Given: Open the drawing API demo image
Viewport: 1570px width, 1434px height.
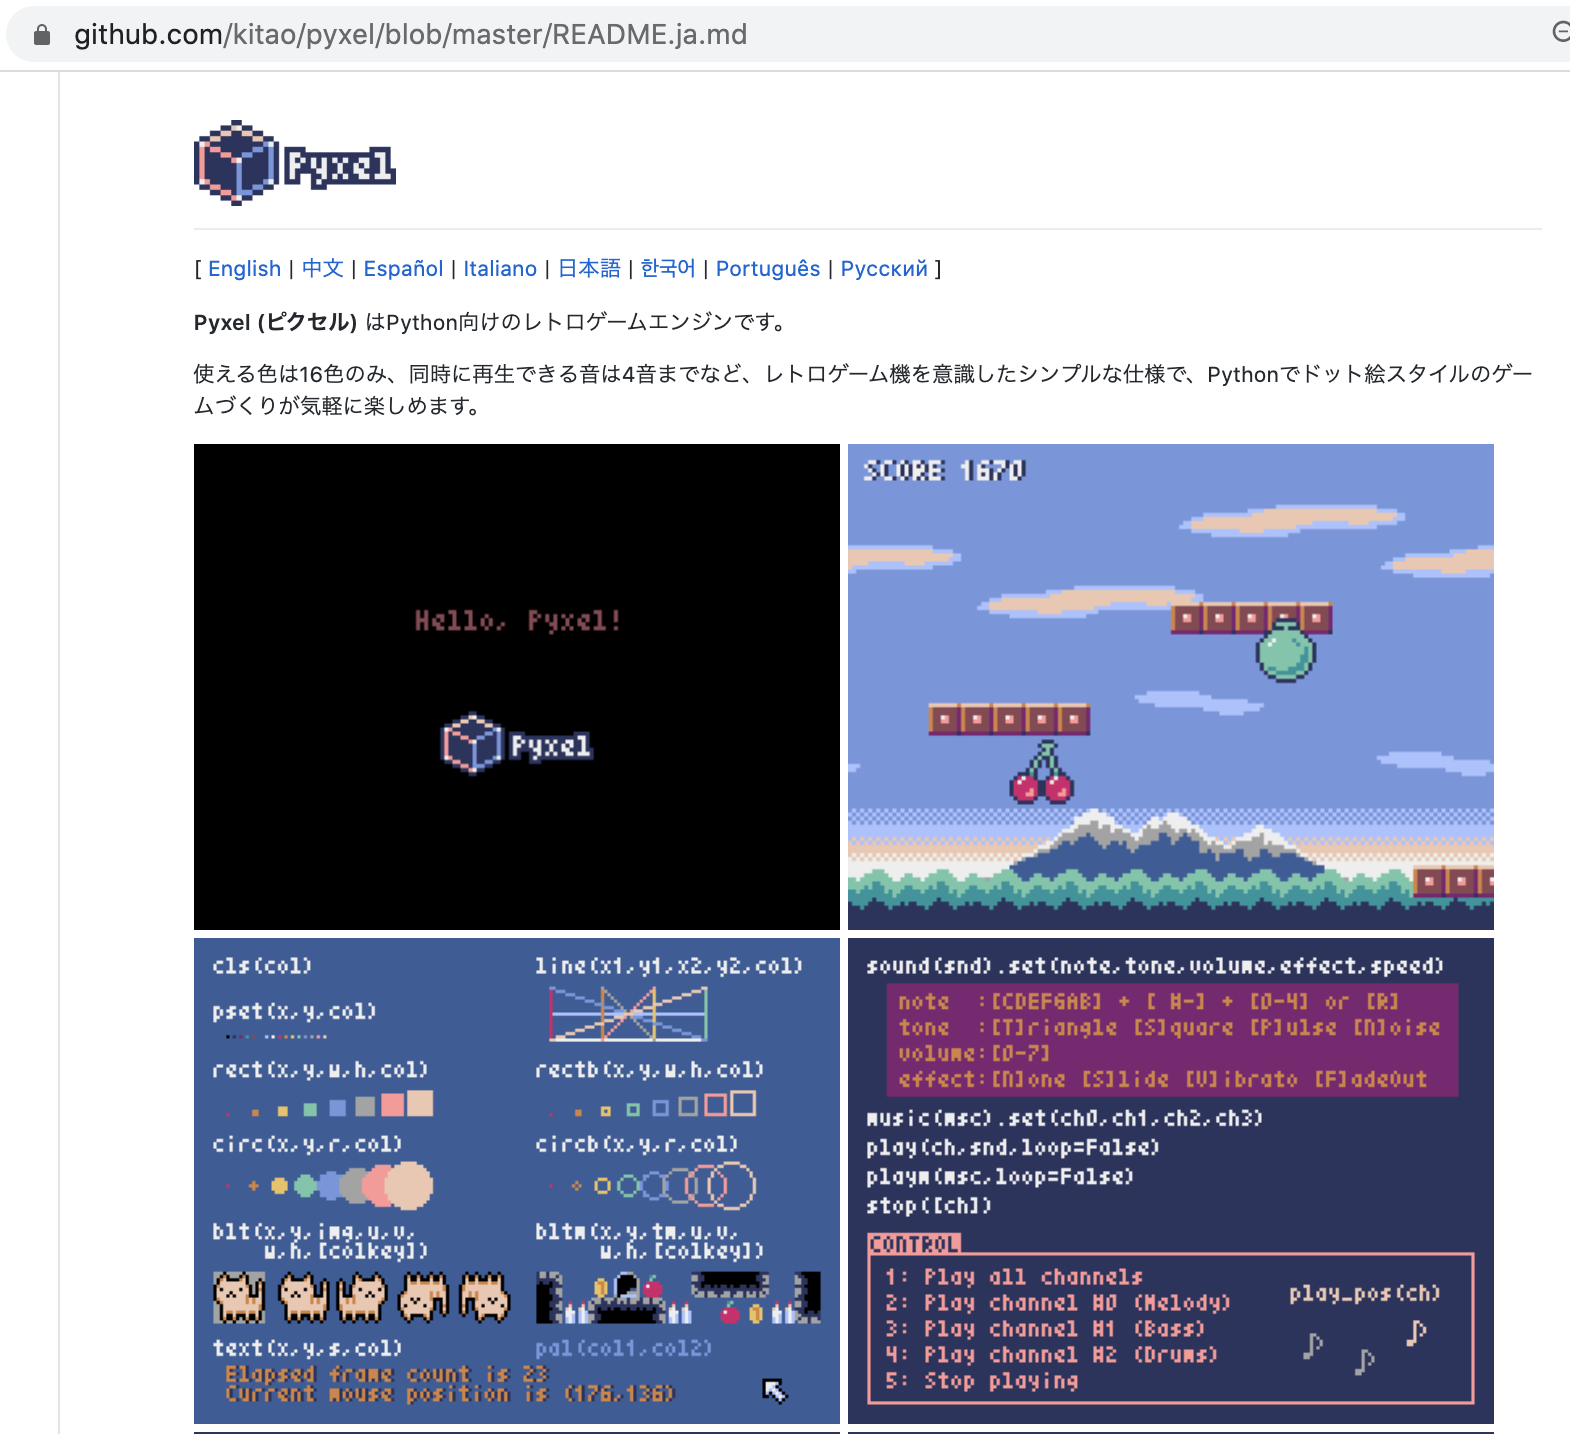Looking at the screenshot, I should coord(517,1181).
